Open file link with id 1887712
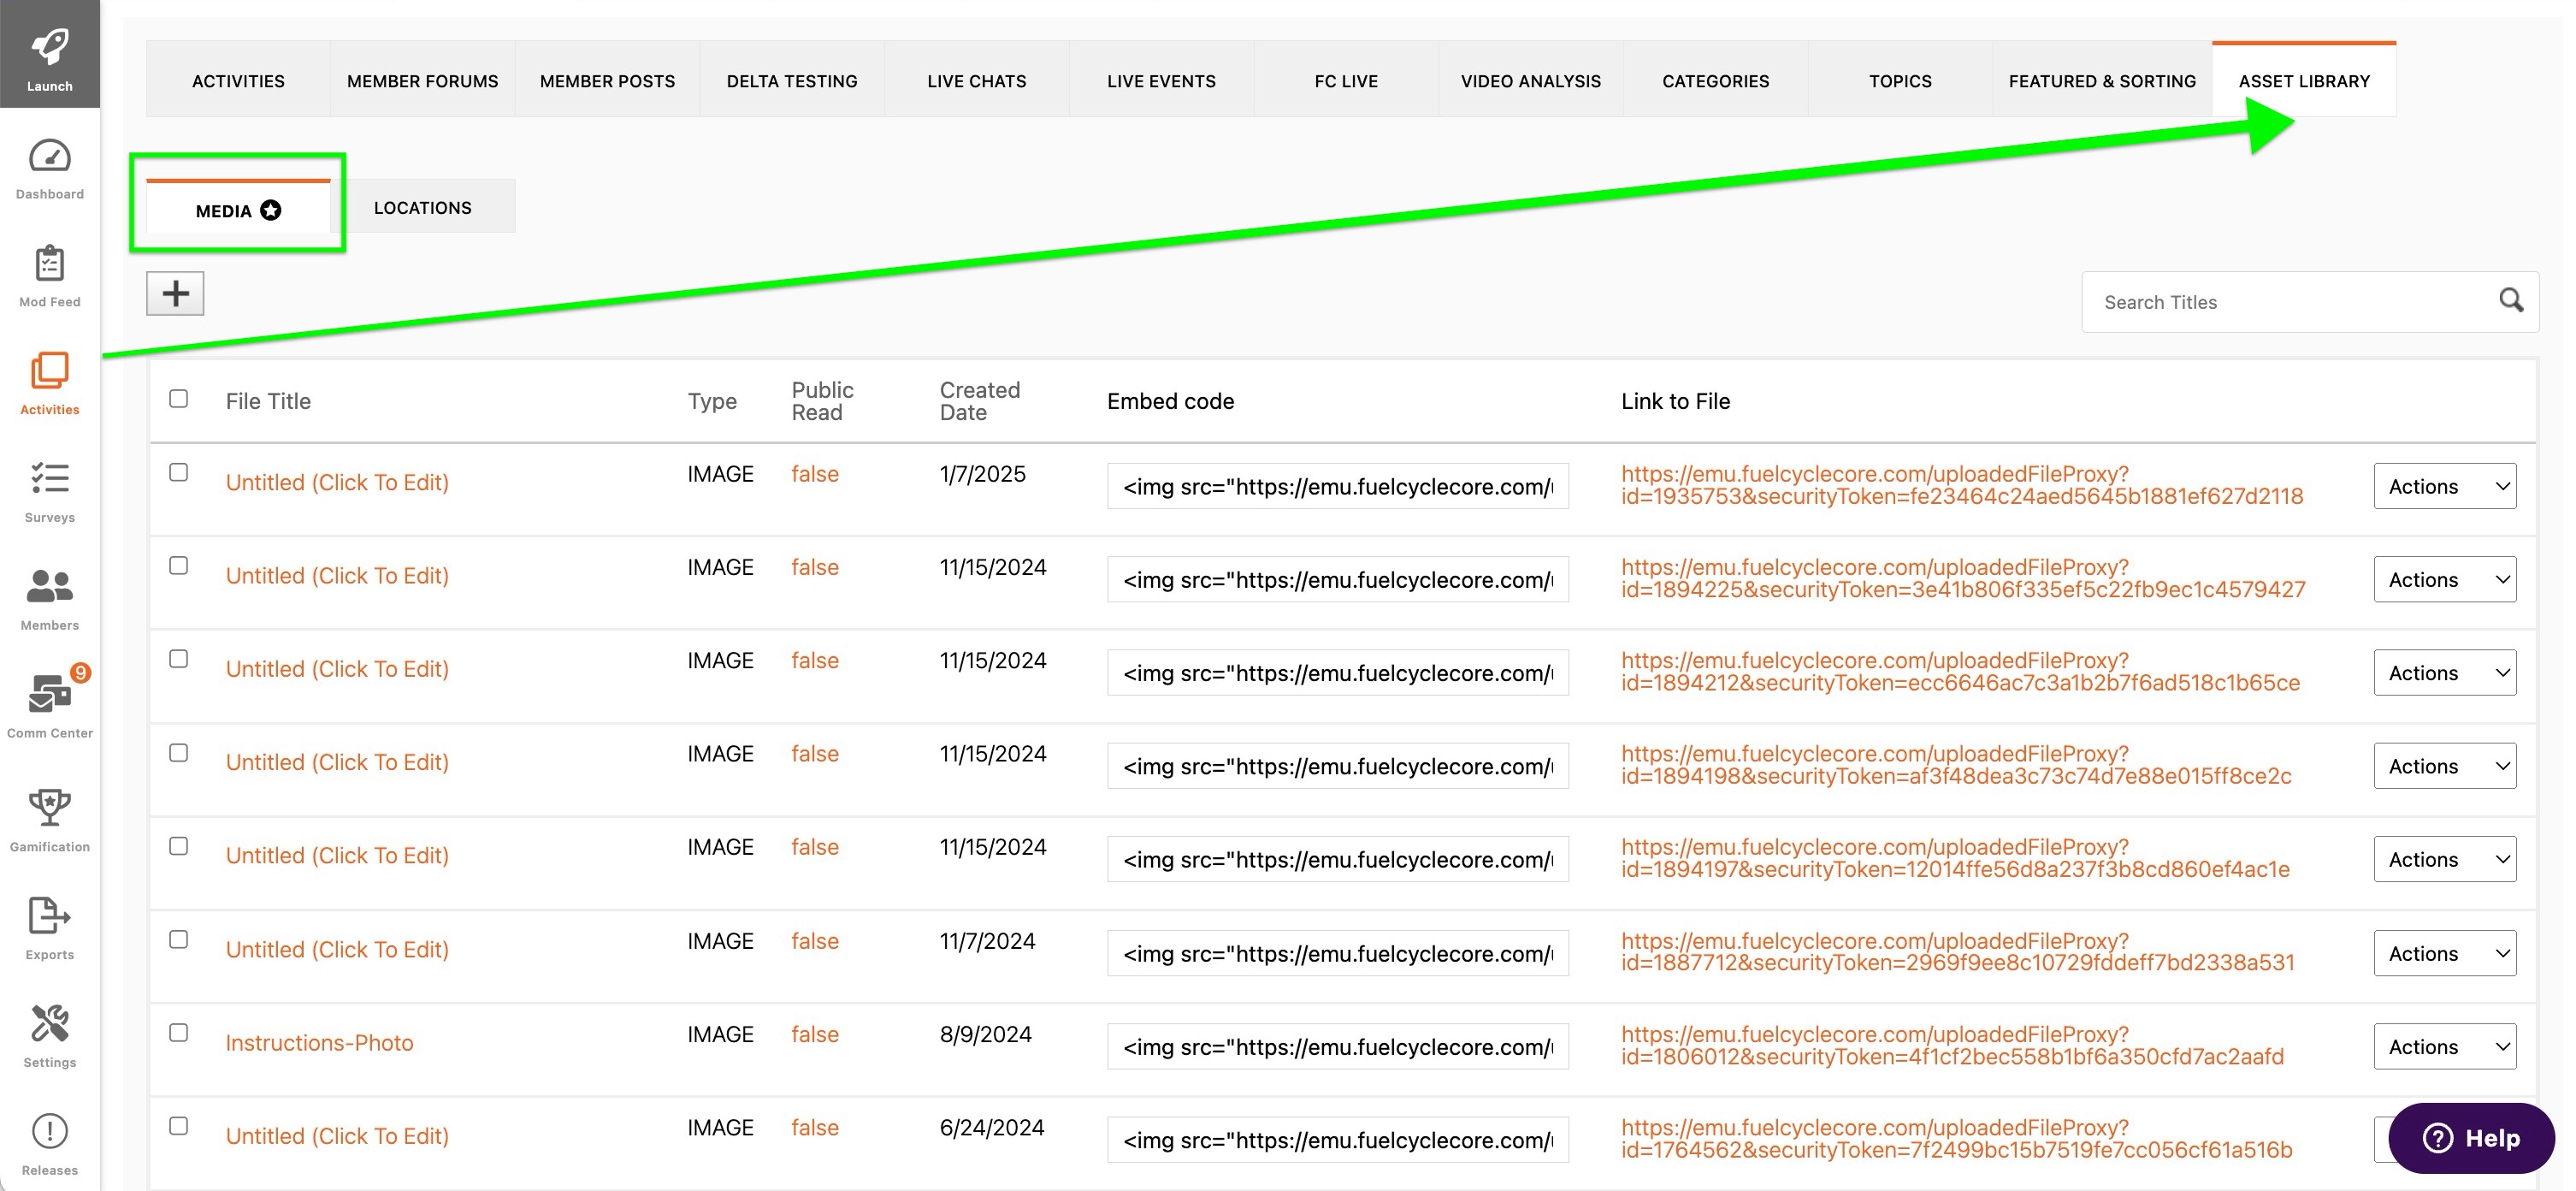Screen dimensions: 2576x1191 (x=1957, y=952)
